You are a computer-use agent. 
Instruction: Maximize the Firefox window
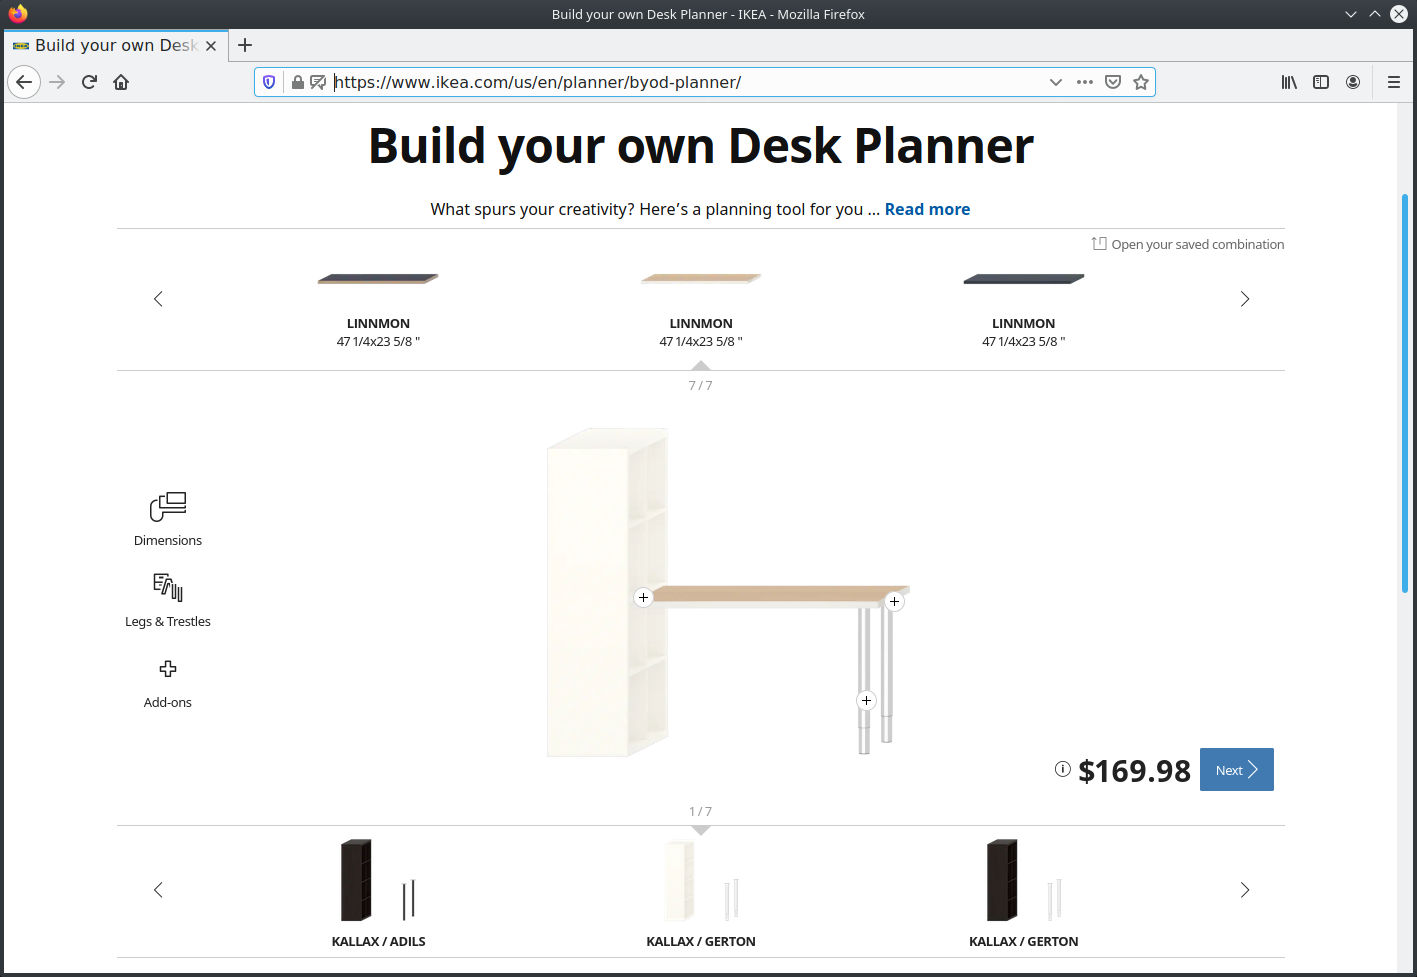(1375, 14)
